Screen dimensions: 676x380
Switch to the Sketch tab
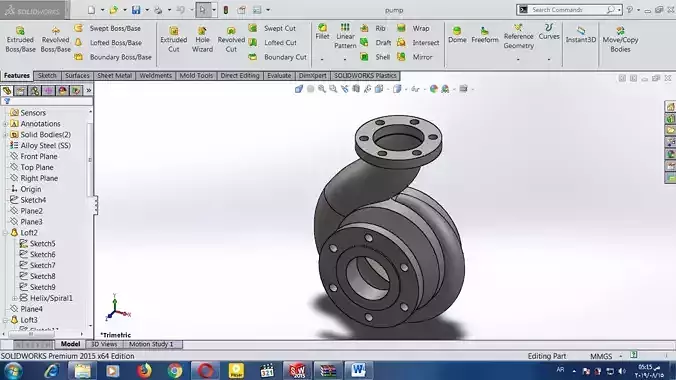click(x=47, y=75)
